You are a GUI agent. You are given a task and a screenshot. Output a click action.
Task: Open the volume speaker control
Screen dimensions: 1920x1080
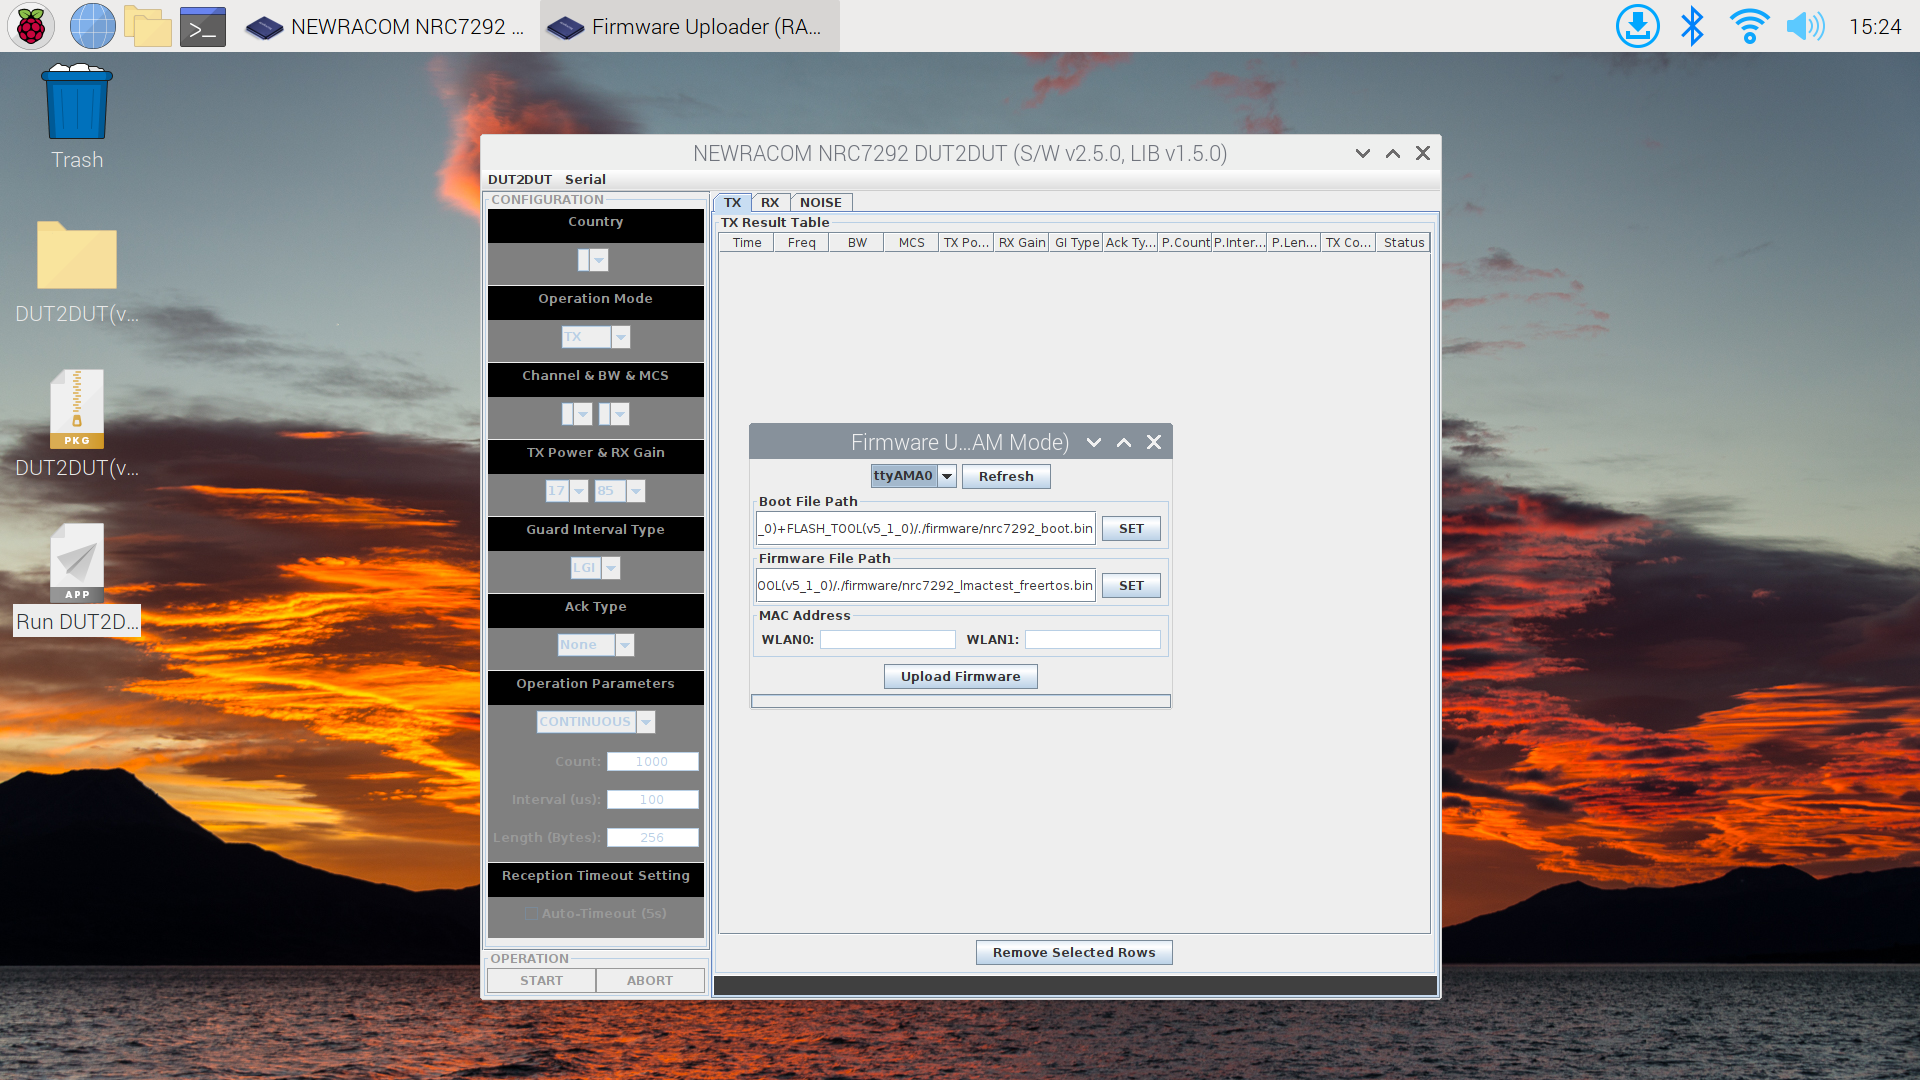[1806, 26]
